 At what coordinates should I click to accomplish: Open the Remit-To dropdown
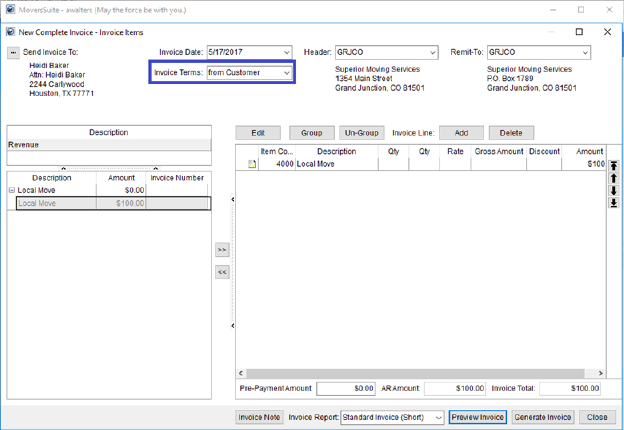click(584, 53)
